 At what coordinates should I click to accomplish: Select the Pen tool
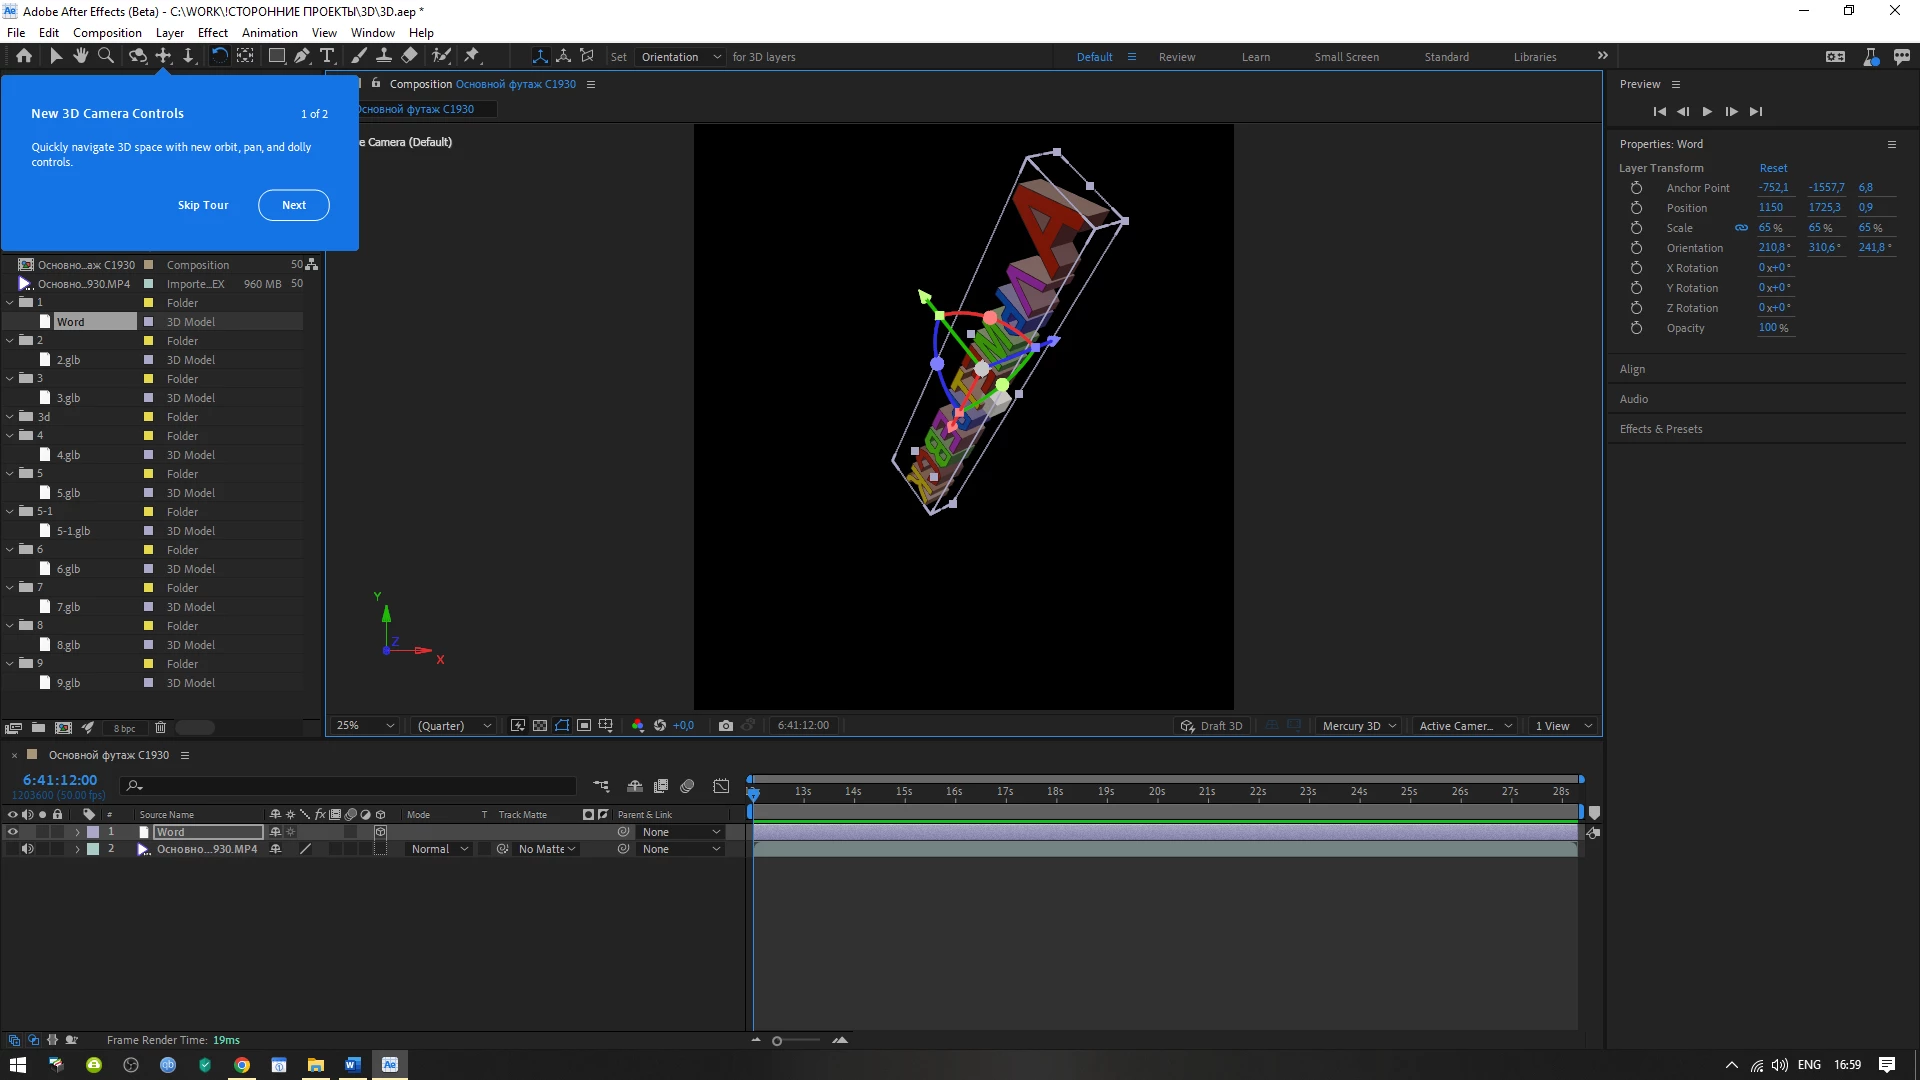point(301,56)
